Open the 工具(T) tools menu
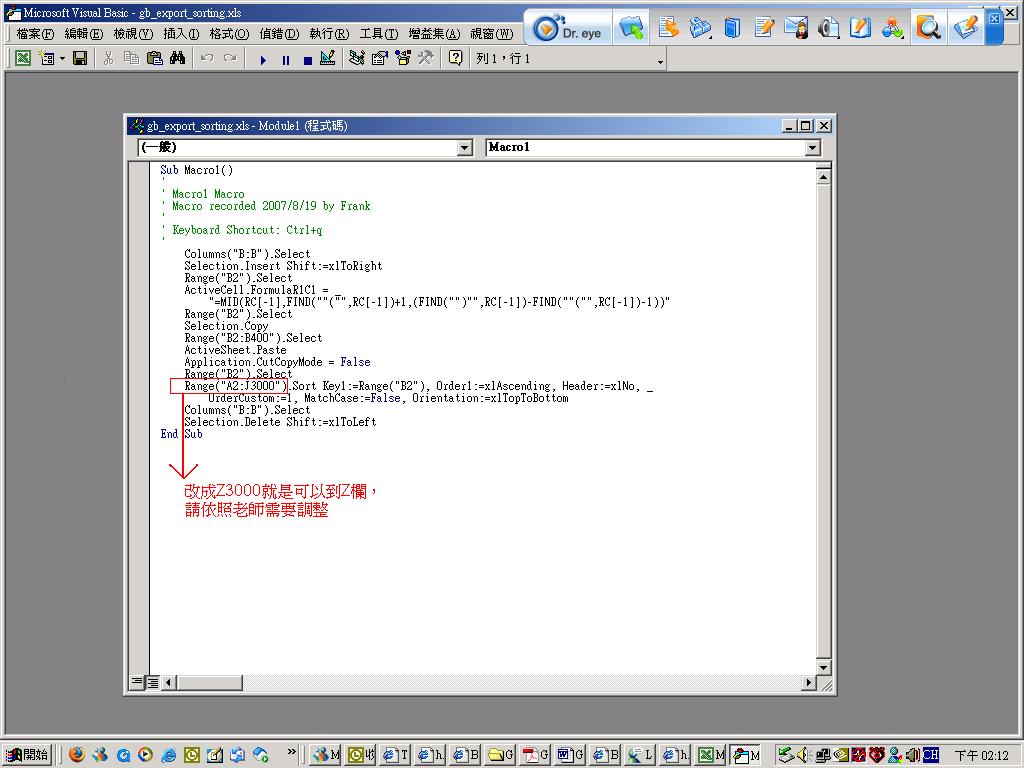This screenshot has height=768, width=1024. pos(379,34)
